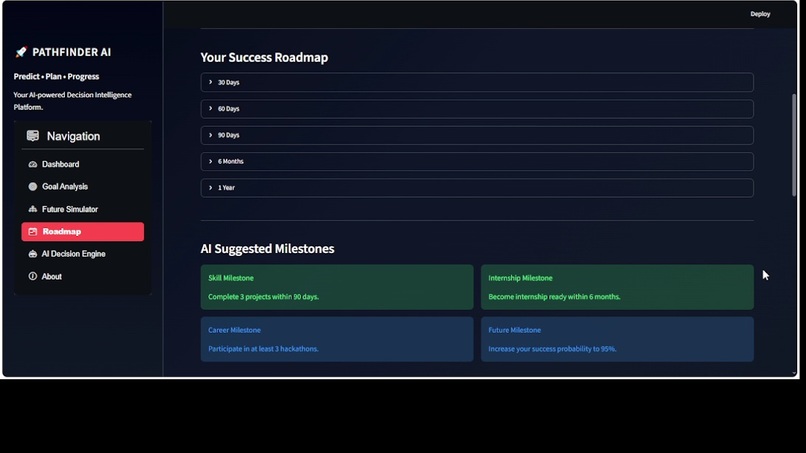
Task: Click the rocket icon beside PATHFINDER AI
Action: click(x=21, y=52)
